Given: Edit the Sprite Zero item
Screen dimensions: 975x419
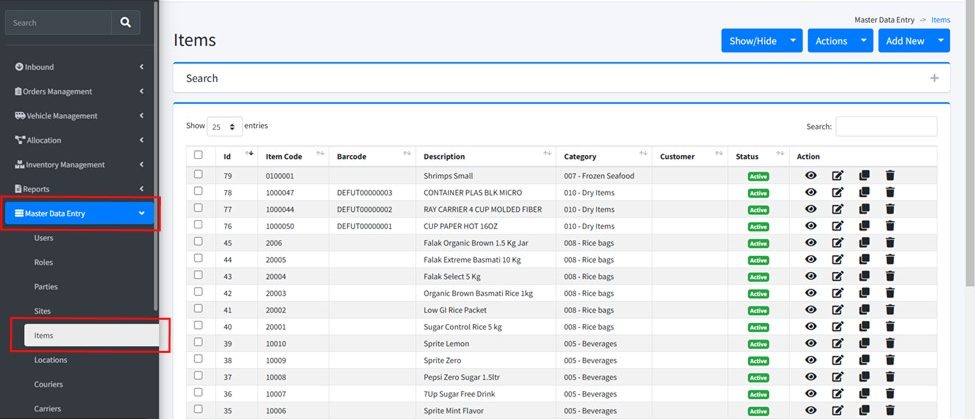Looking at the screenshot, I should click(838, 360).
